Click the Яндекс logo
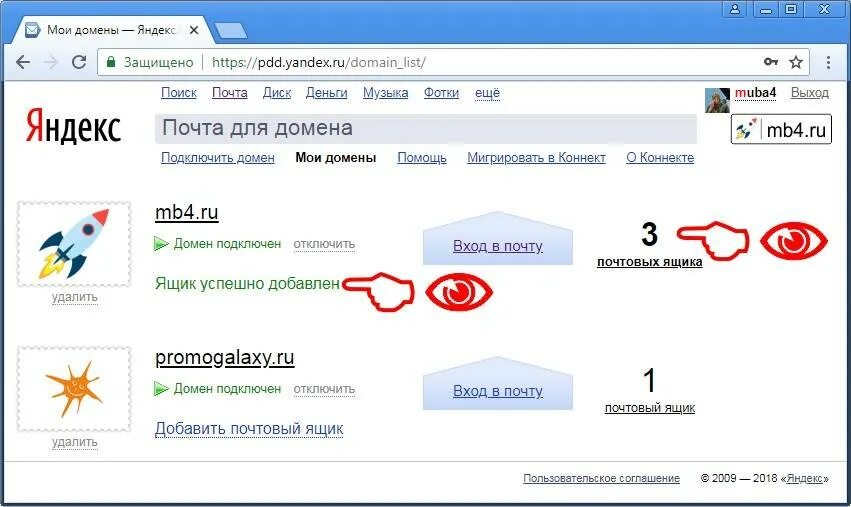 (73, 126)
